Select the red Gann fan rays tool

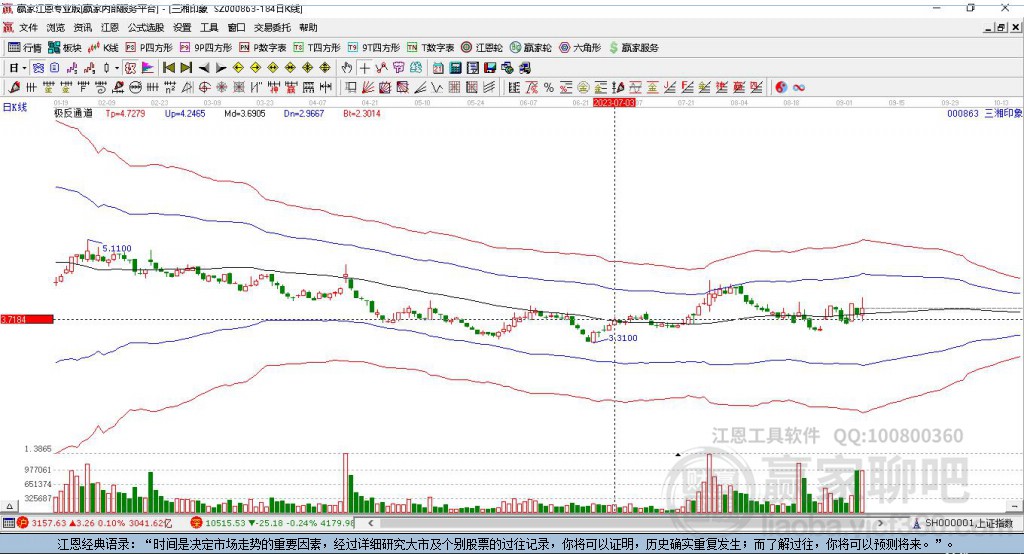pyautogui.click(x=368, y=87)
